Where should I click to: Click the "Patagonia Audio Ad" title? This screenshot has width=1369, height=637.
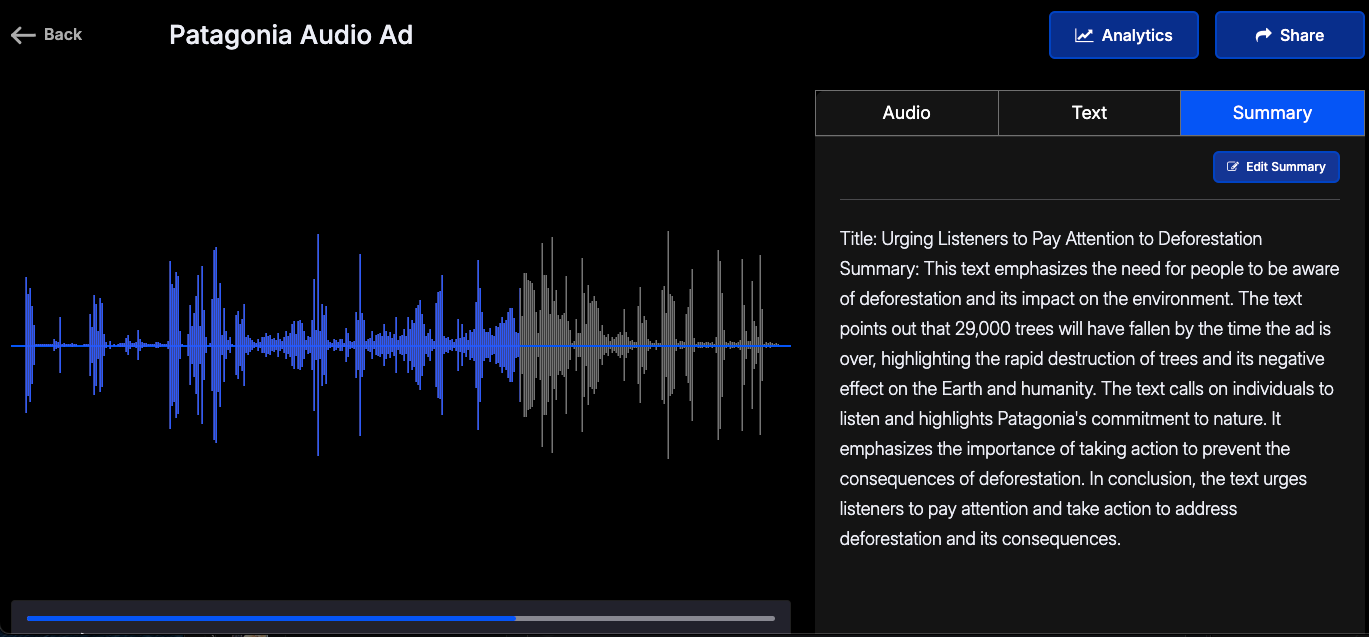tap(291, 35)
